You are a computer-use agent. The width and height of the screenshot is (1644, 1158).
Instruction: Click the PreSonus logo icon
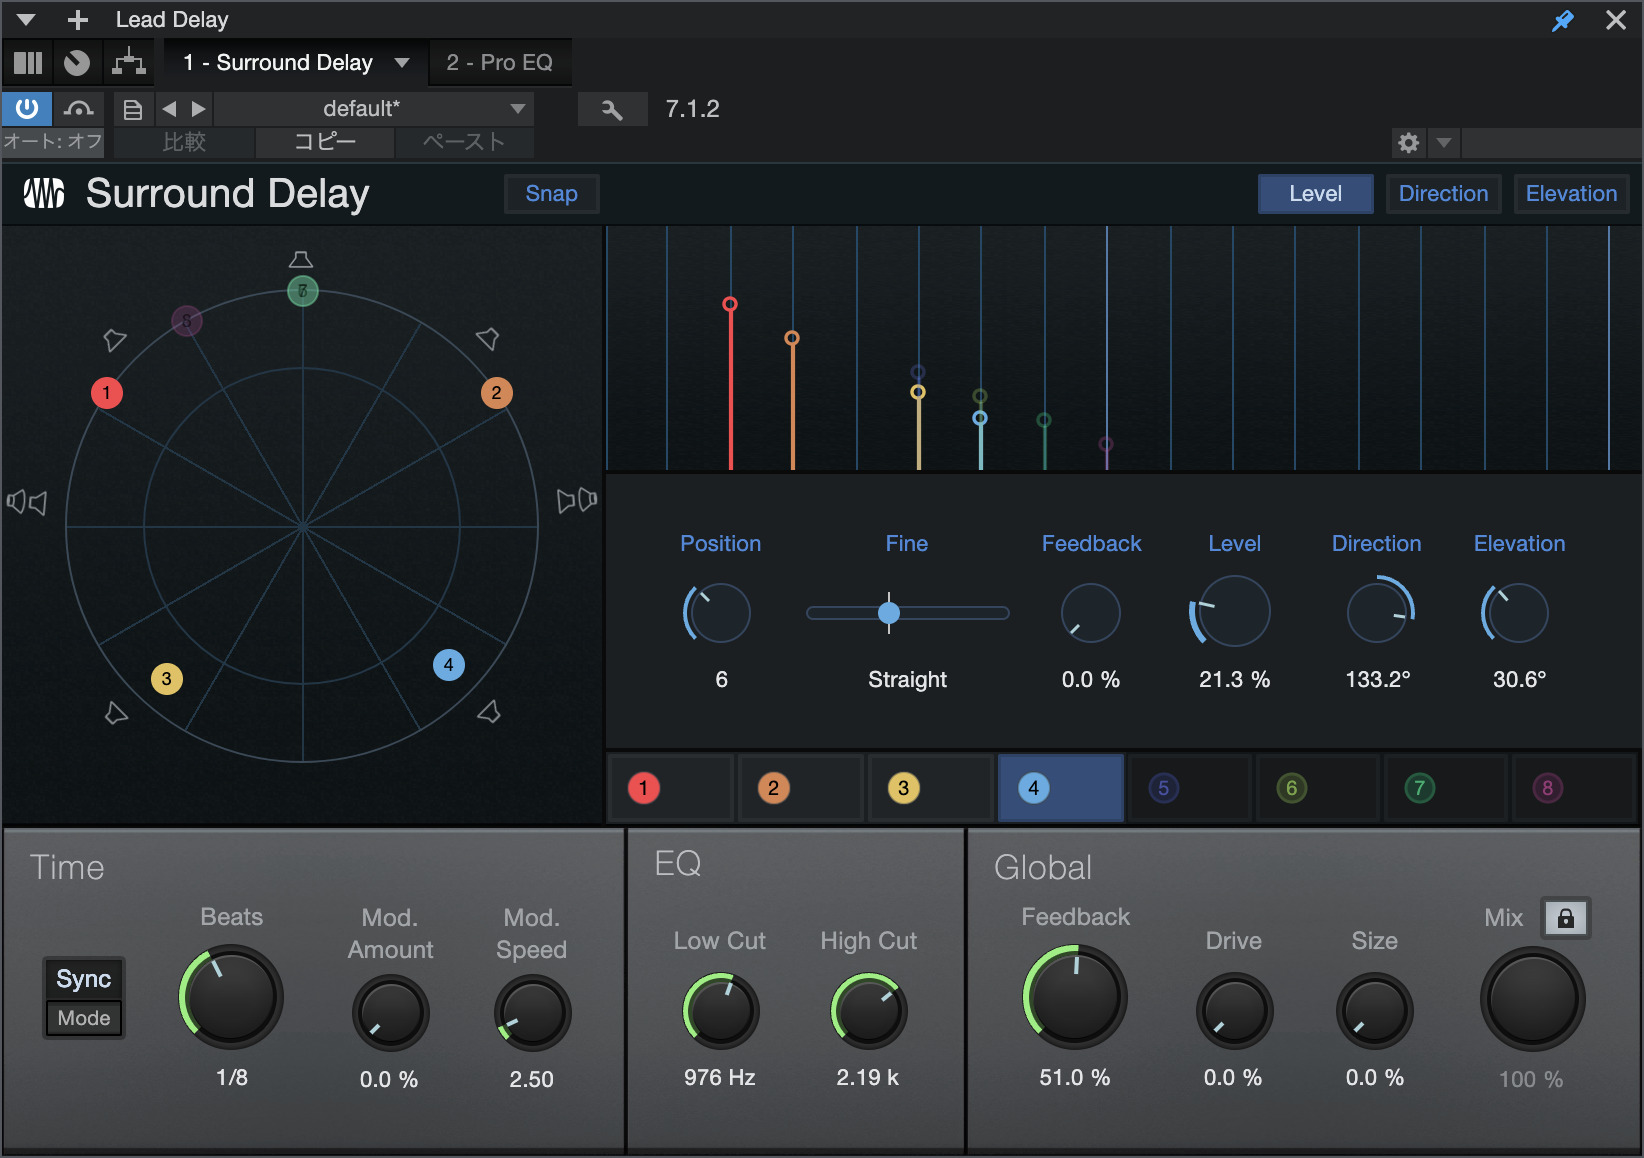coord(44,193)
